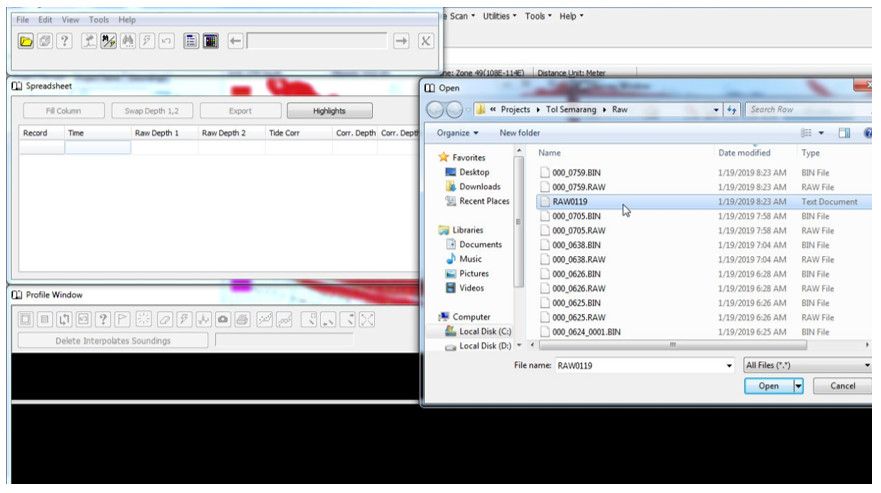Image resolution: width=881 pixels, height=493 pixels.
Task: Click the right arrow next button in toolbar
Action: tap(401, 41)
